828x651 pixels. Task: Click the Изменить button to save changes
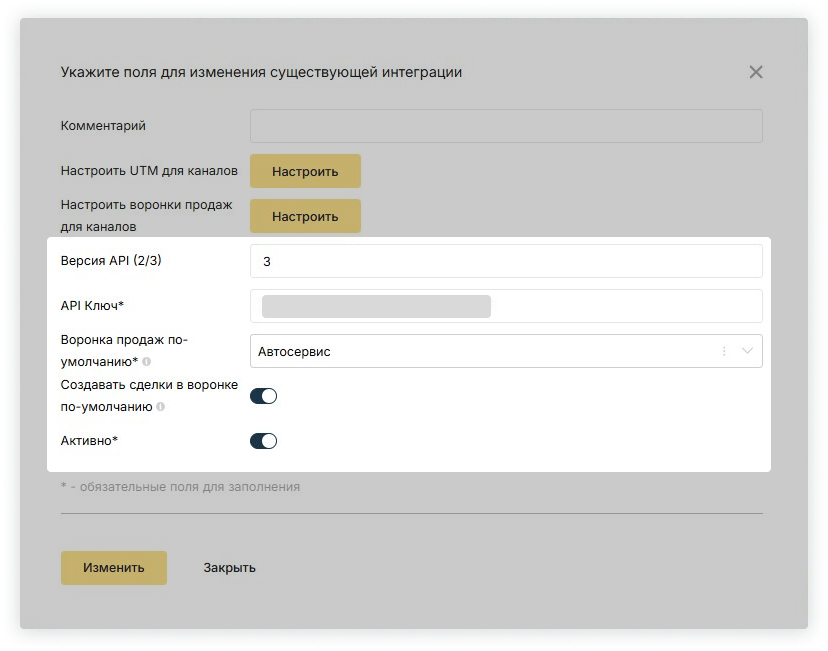click(113, 567)
